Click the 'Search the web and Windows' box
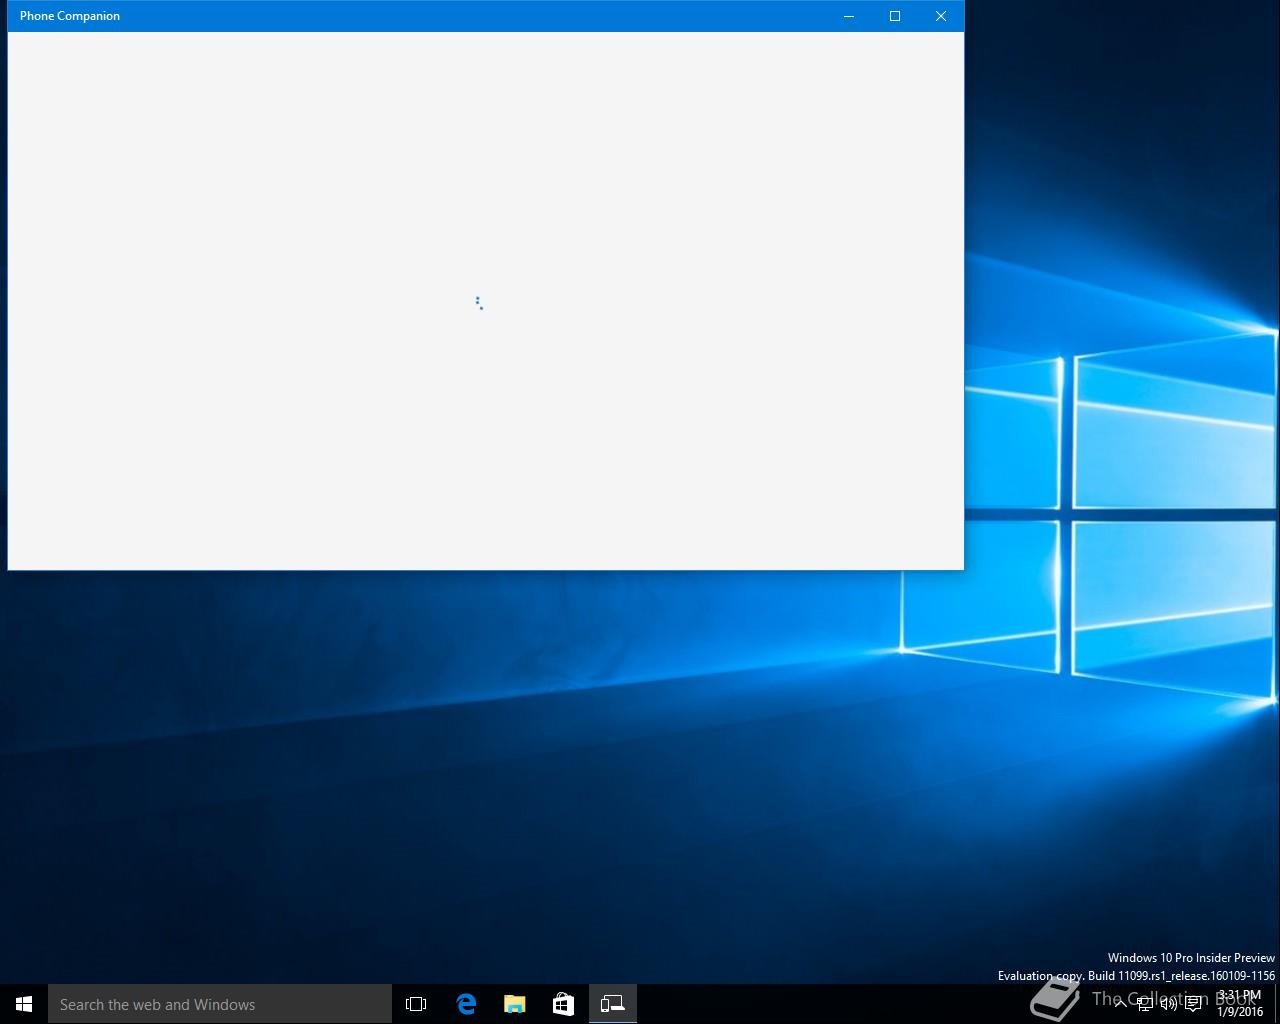The image size is (1280, 1024). 220,1004
